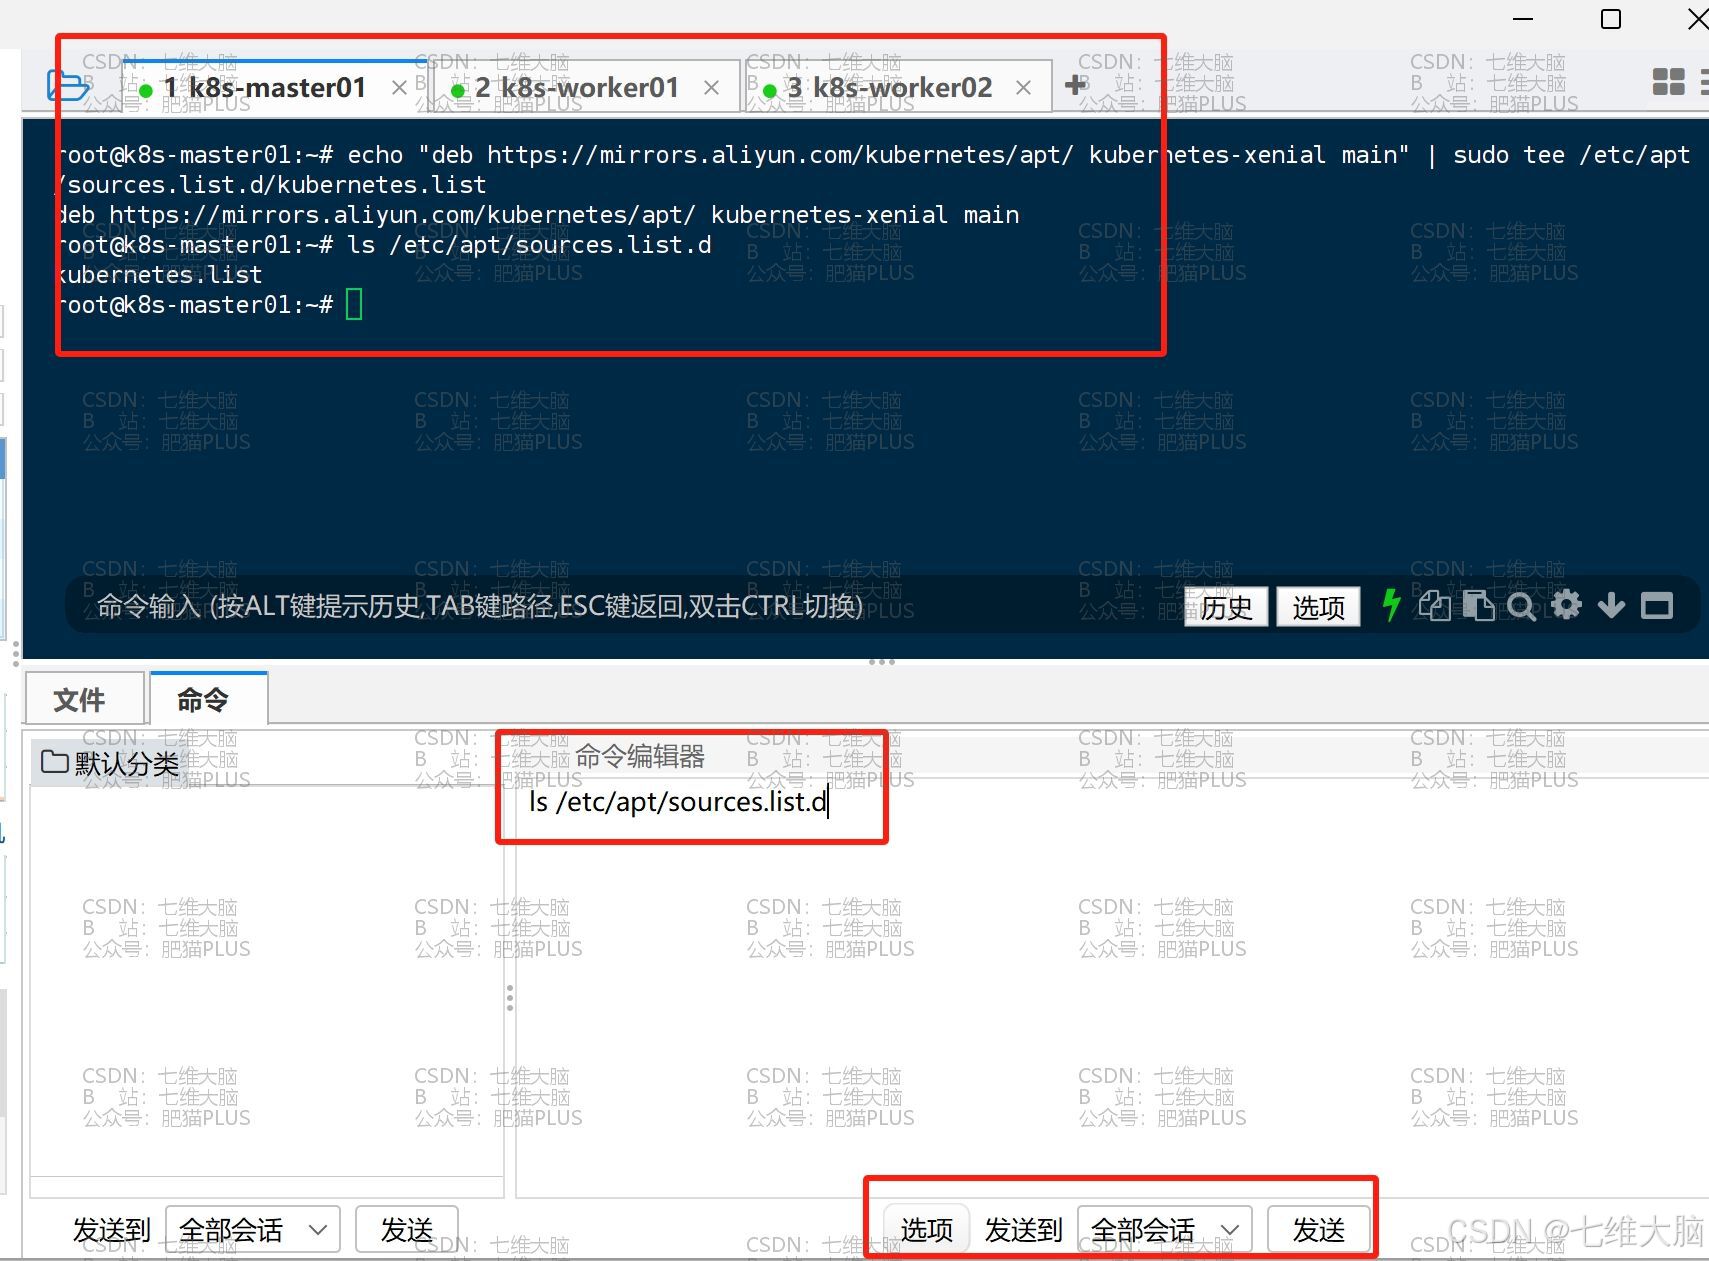
Task: Open the folder icon left of session tabs
Action: [x=68, y=86]
